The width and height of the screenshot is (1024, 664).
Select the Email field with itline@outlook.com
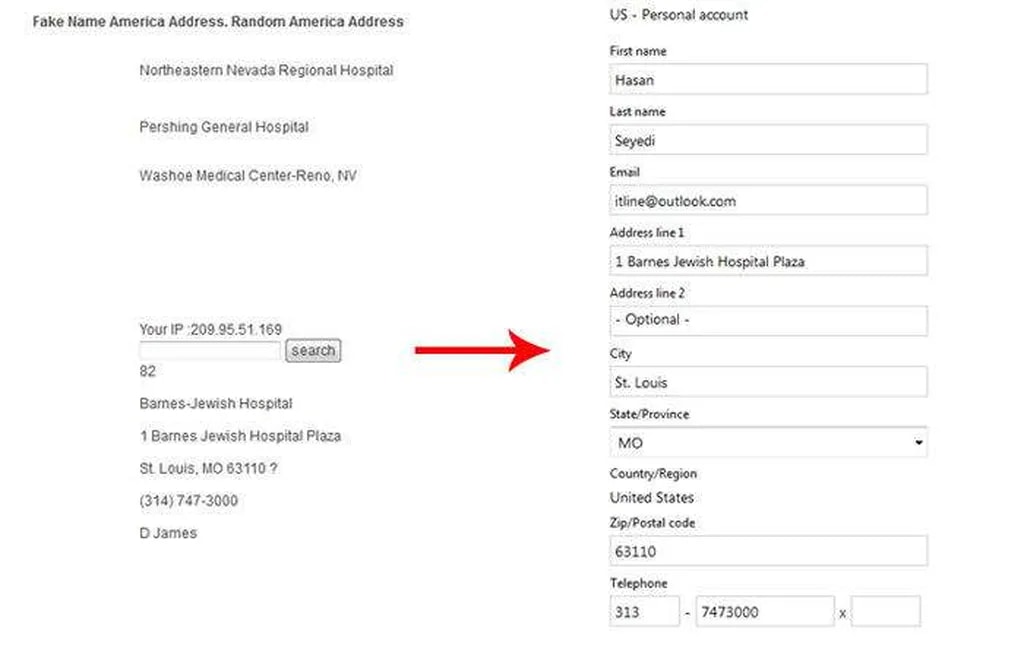pyautogui.click(x=767, y=200)
